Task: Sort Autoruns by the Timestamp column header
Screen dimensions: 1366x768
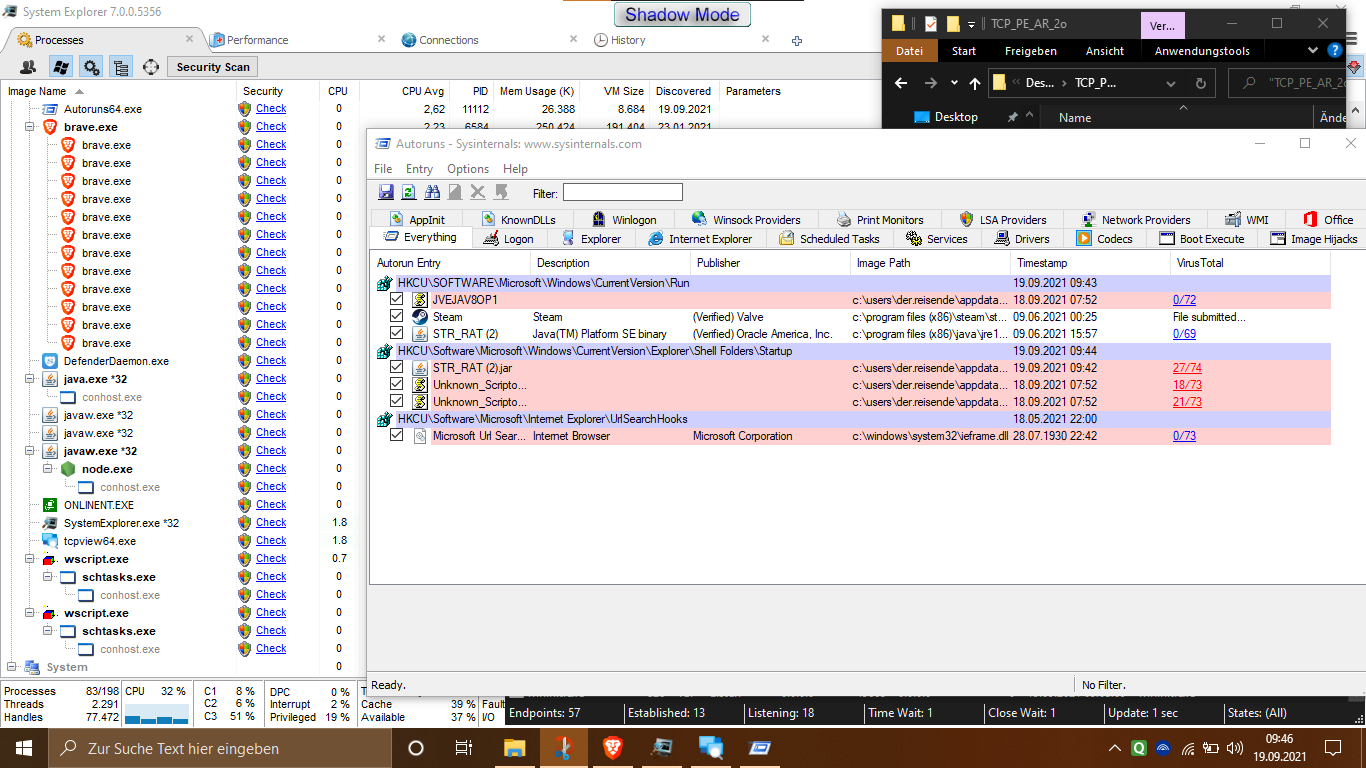Action: click(x=1090, y=263)
